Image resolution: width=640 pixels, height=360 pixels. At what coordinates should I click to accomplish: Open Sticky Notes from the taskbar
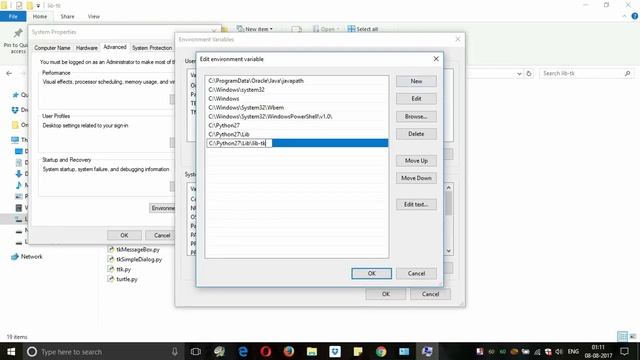[x=358, y=351]
